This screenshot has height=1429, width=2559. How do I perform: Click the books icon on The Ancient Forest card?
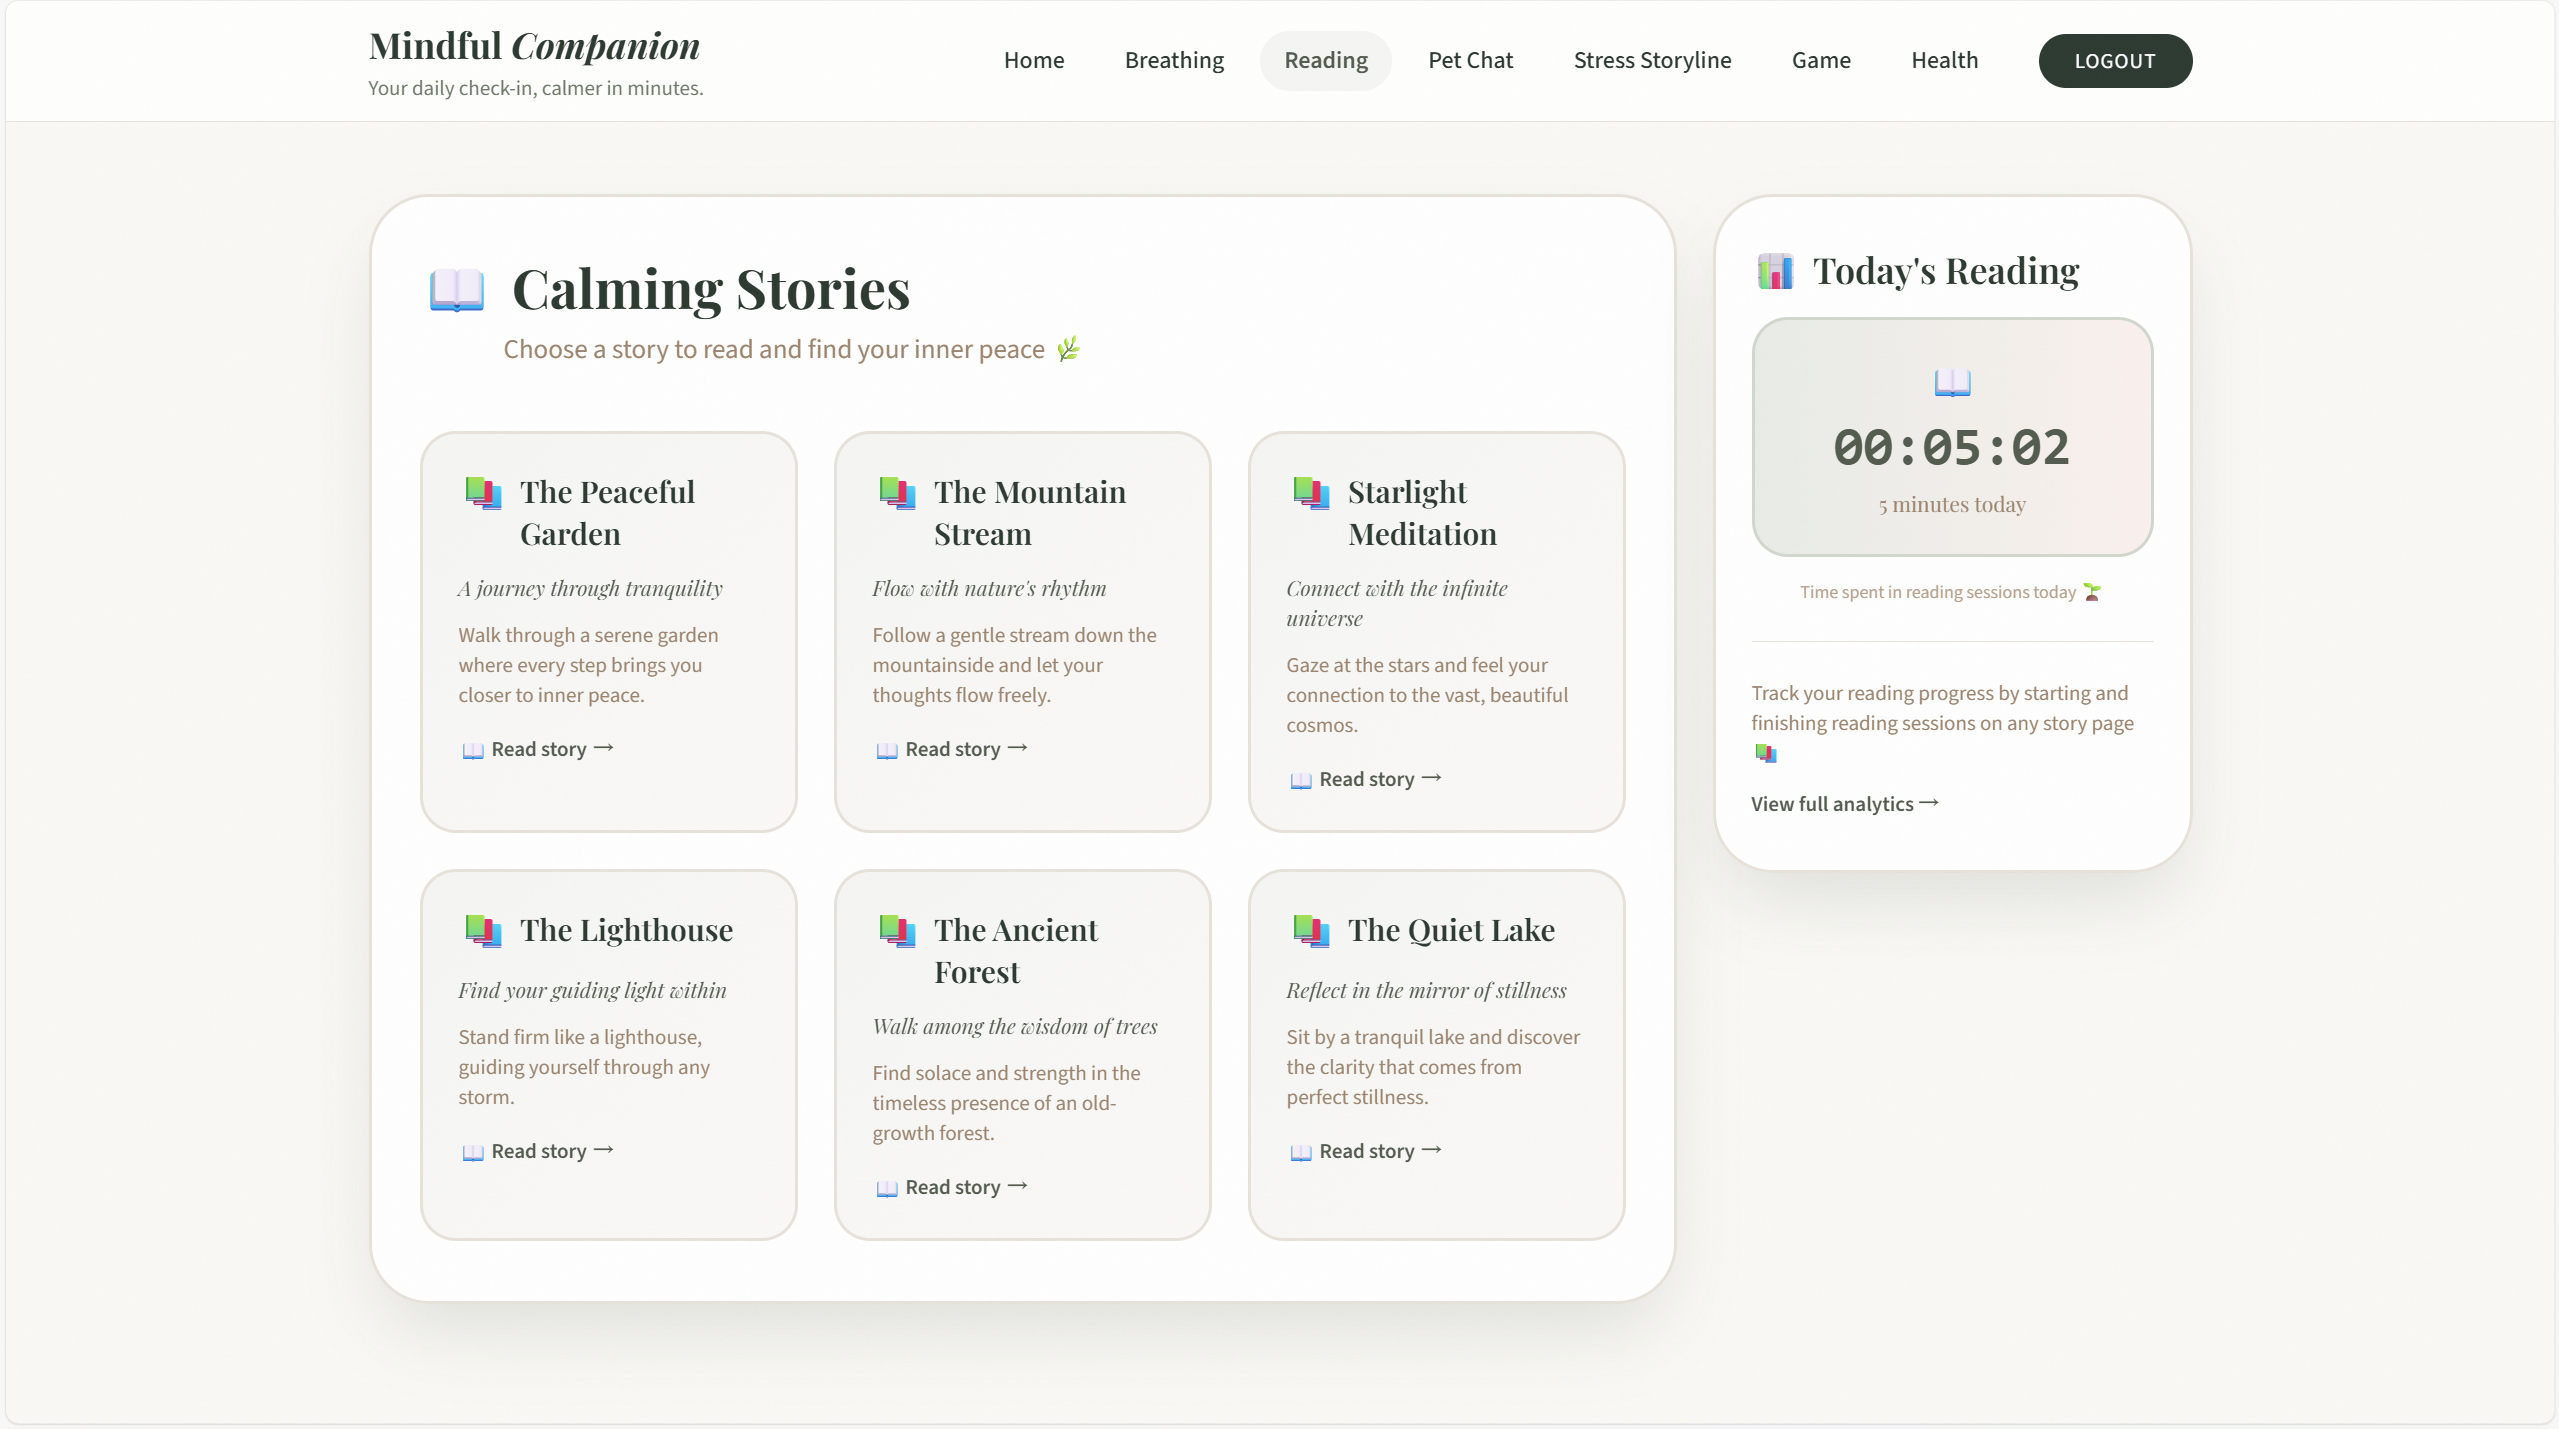coord(897,931)
